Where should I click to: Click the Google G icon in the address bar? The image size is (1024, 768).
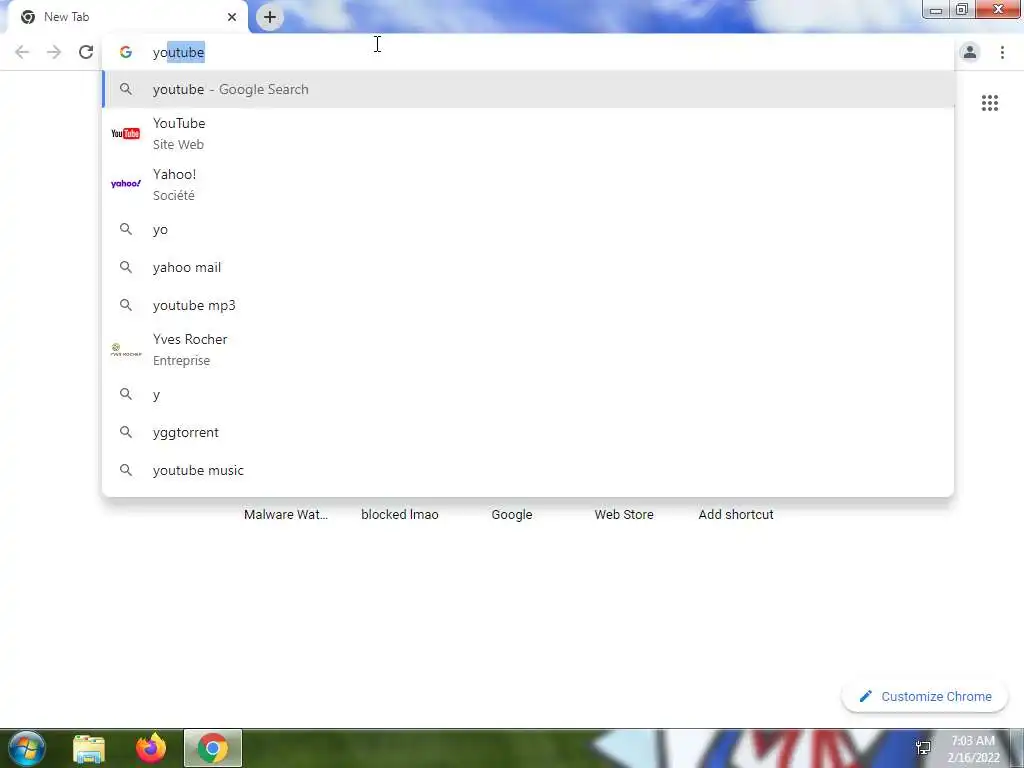pyautogui.click(x=125, y=52)
